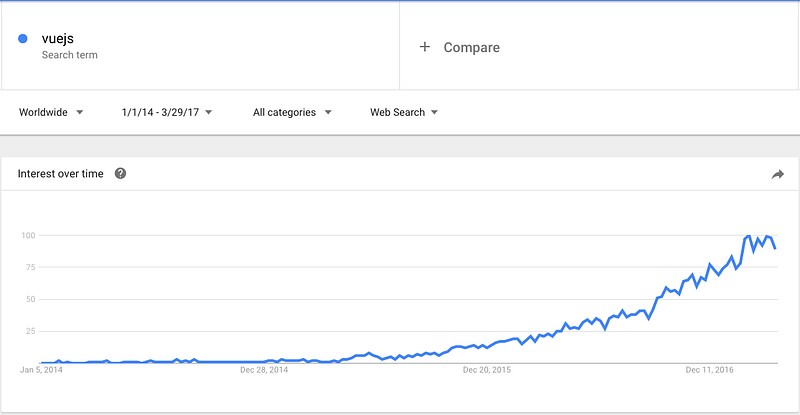Screen dimensions: 800x415
Task: Click the peak of the trend line
Action: (x=749, y=236)
